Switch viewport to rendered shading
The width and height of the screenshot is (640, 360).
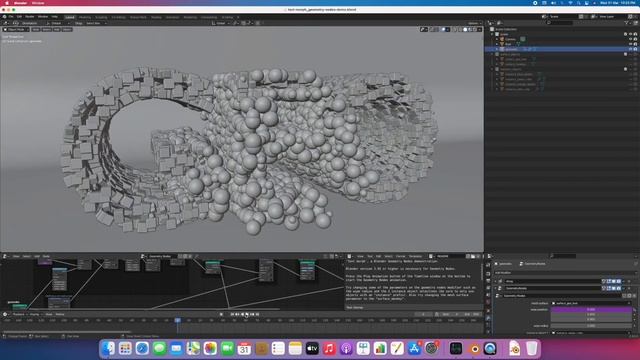point(475,29)
